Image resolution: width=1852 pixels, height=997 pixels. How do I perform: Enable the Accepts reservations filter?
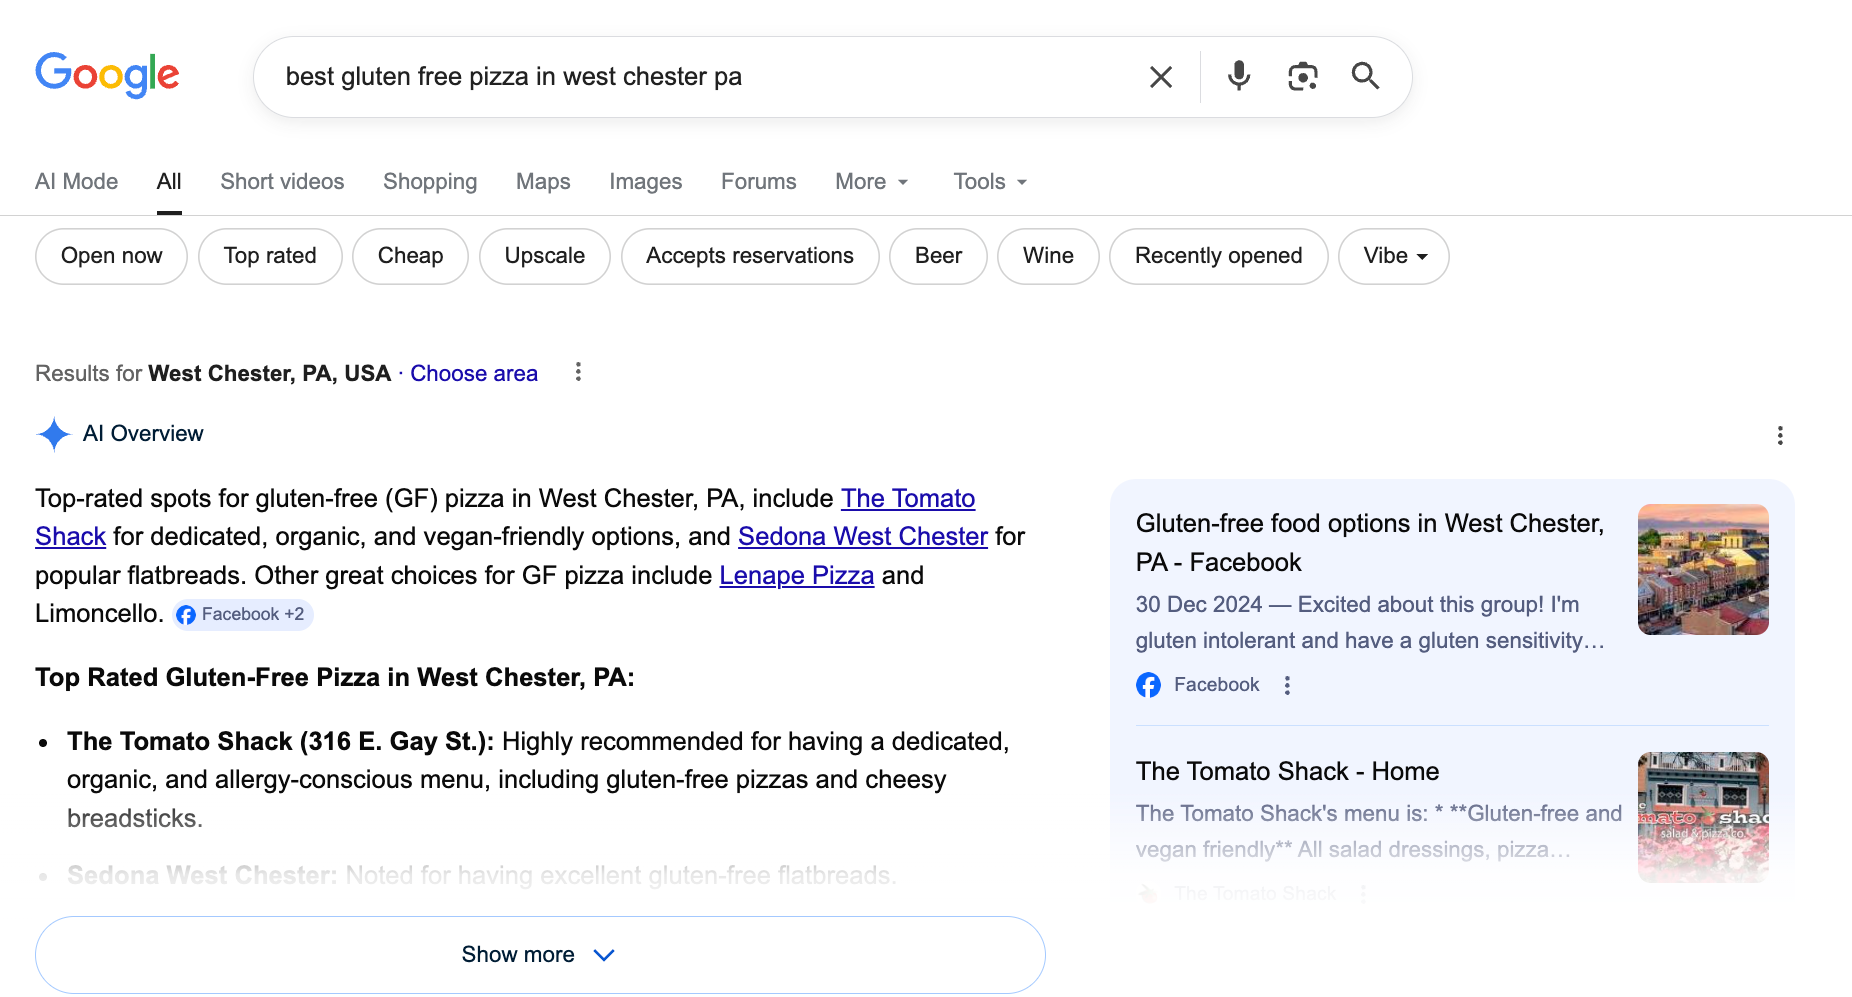(x=749, y=256)
